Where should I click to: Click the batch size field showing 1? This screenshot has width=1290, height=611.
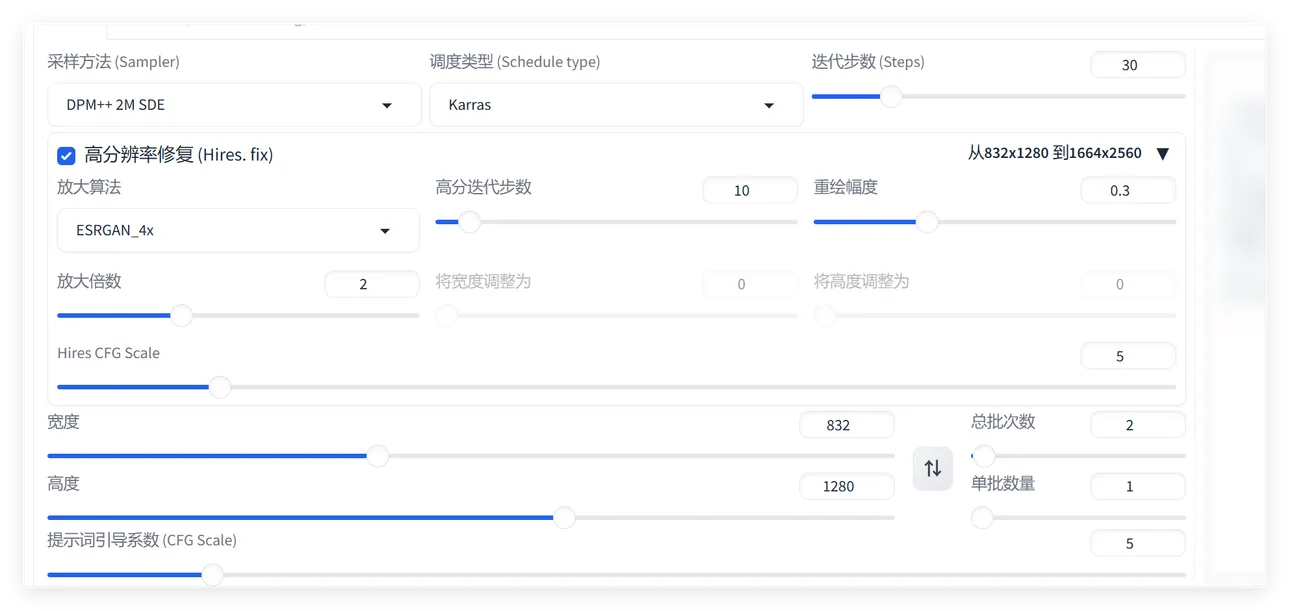(x=1138, y=486)
